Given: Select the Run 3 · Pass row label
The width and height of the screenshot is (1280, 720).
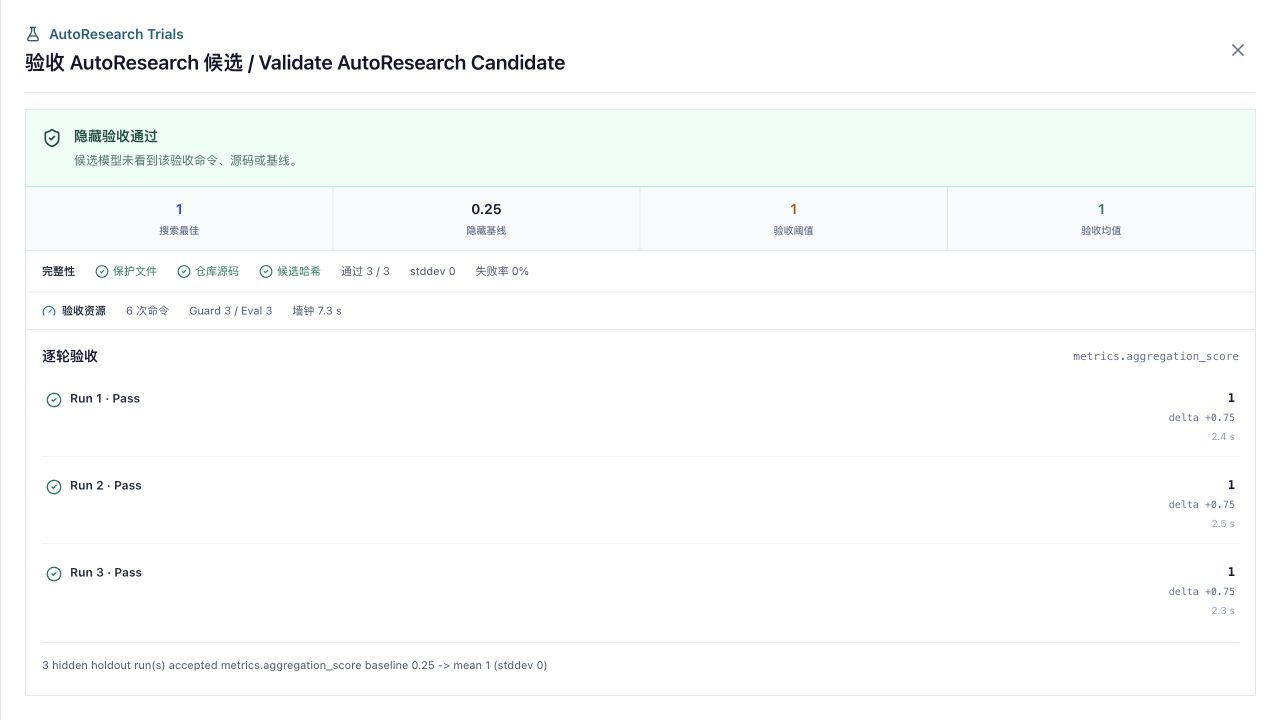Looking at the screenshot, I should (106, 572).
